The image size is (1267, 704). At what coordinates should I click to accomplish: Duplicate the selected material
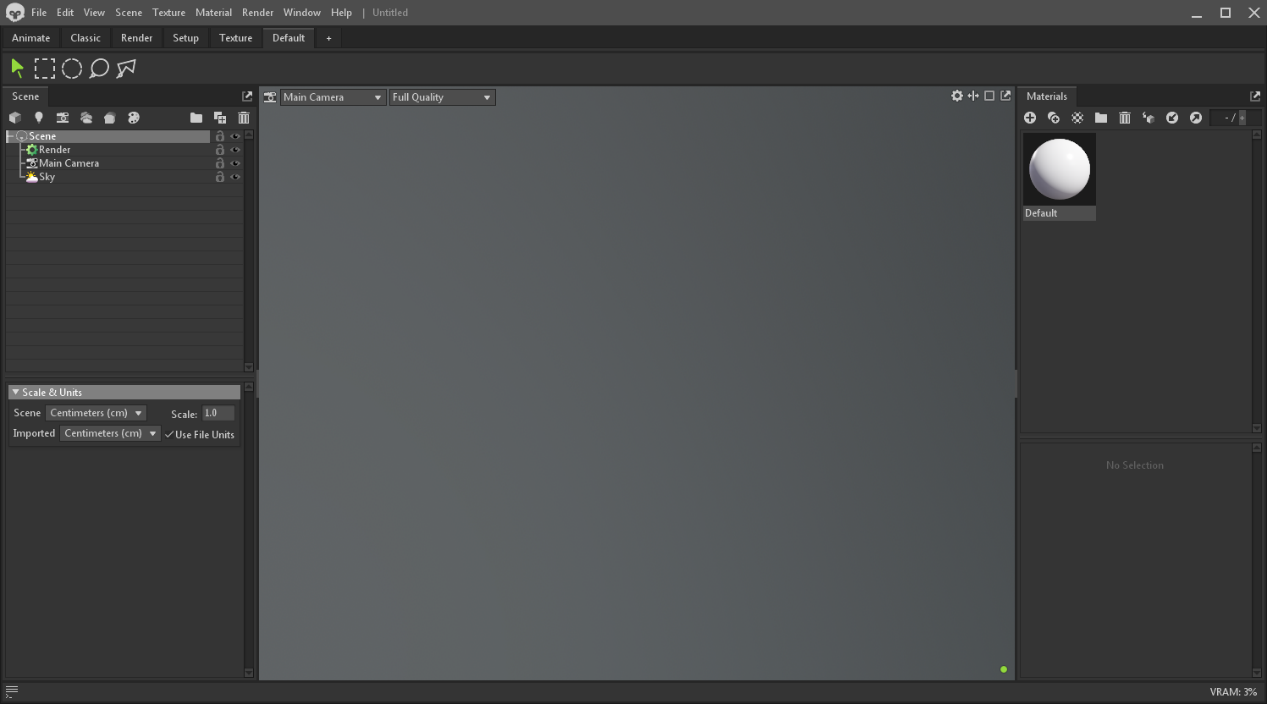[x=1053, y=118]
